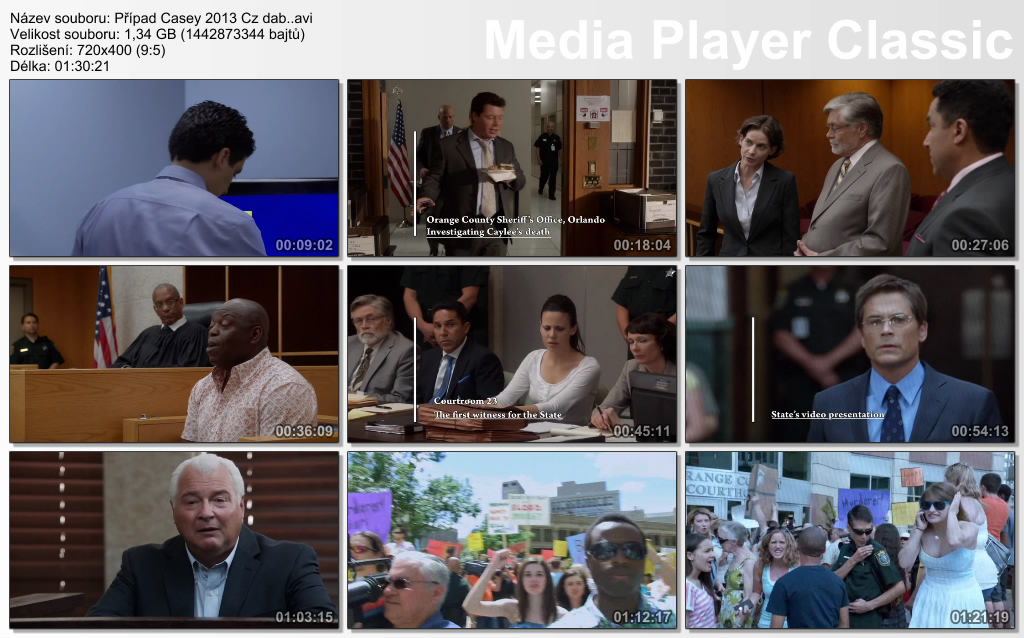Open the State's video presentation thumbnail
Image resolution: width=1024 pixels, height=638 pixels.
pos(849,353)
